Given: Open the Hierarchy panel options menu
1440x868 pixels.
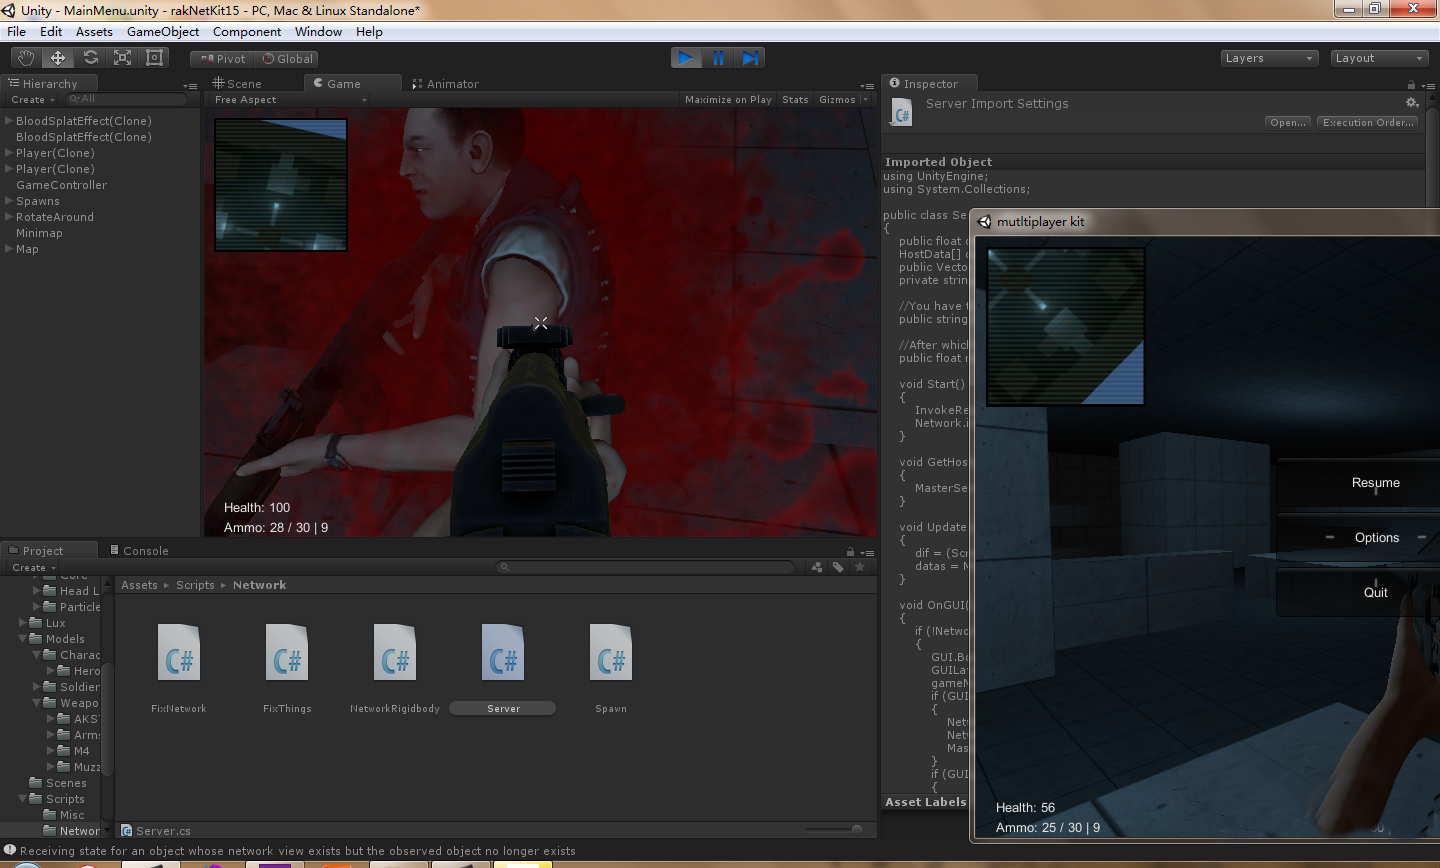Looking at the screenshot, I should (190, 85).
